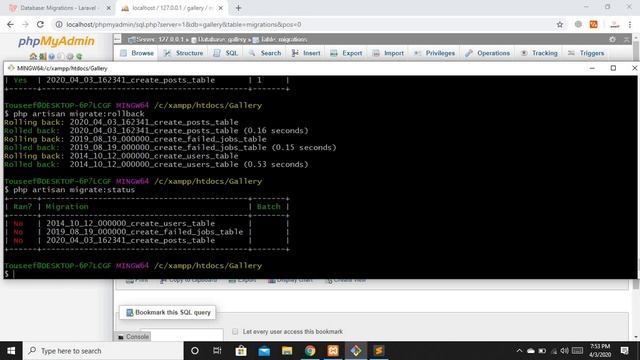Open Google Chrome from taskbar
This screenshot has height=360, width=640.
(x=310, y=351)
